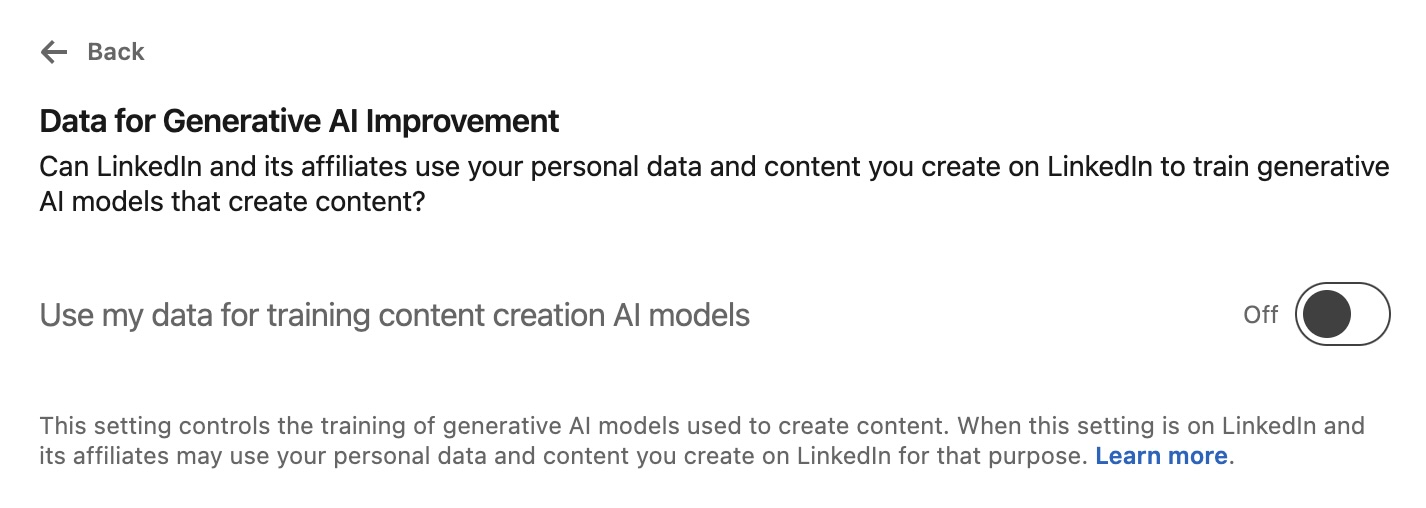Viewport: 1426px width, 508px height.
Task: Click the "Off" status label
Action: click(1260, 315)
